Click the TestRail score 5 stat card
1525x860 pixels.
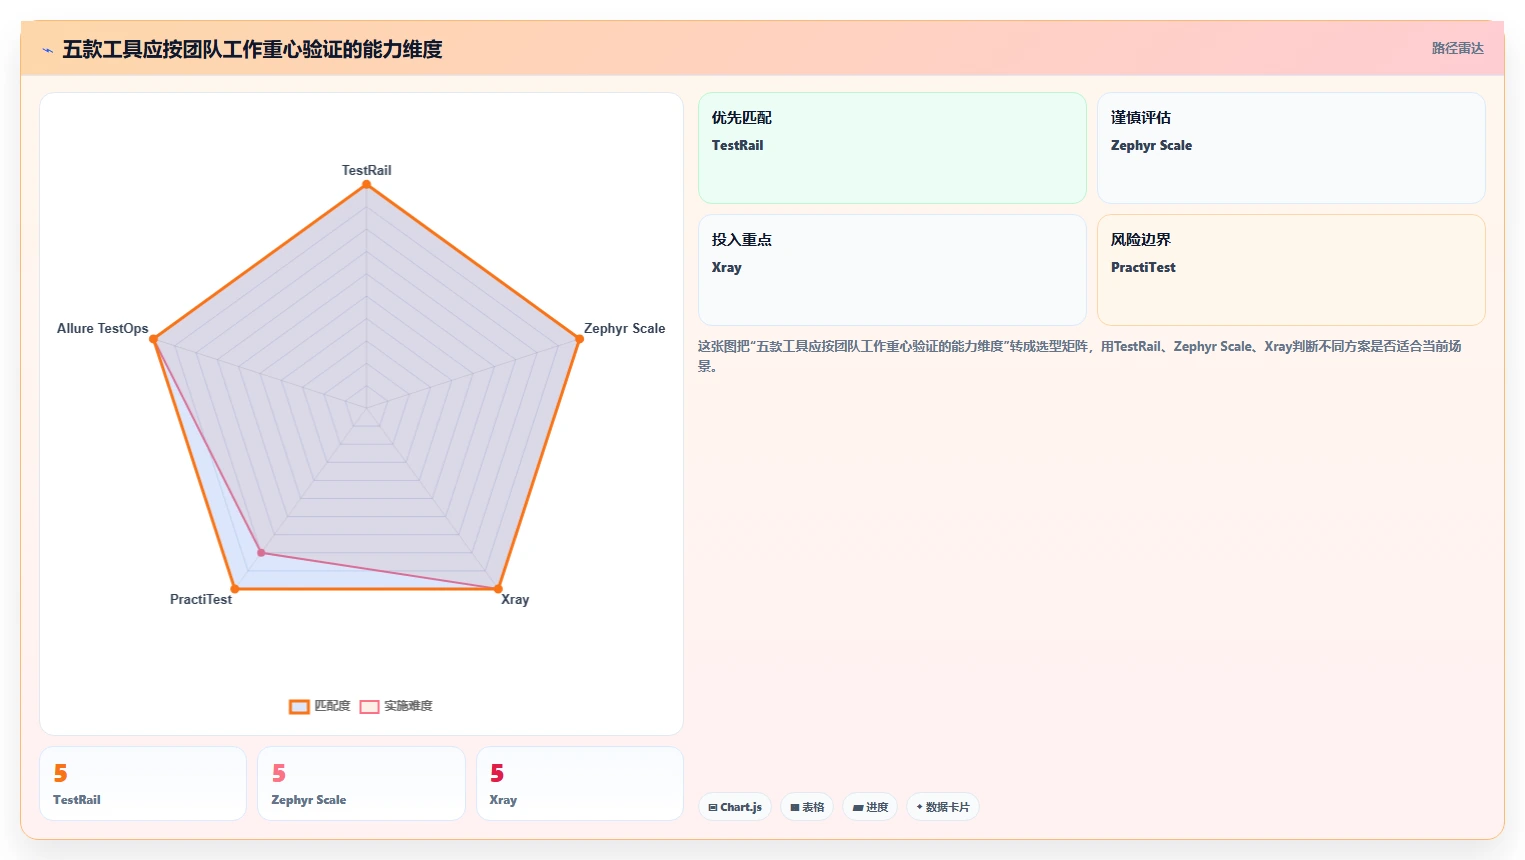click(x=143, y=783)
